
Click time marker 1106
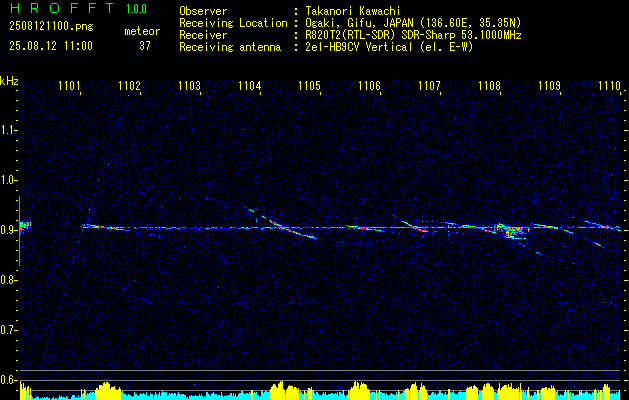tap(369, 85)
